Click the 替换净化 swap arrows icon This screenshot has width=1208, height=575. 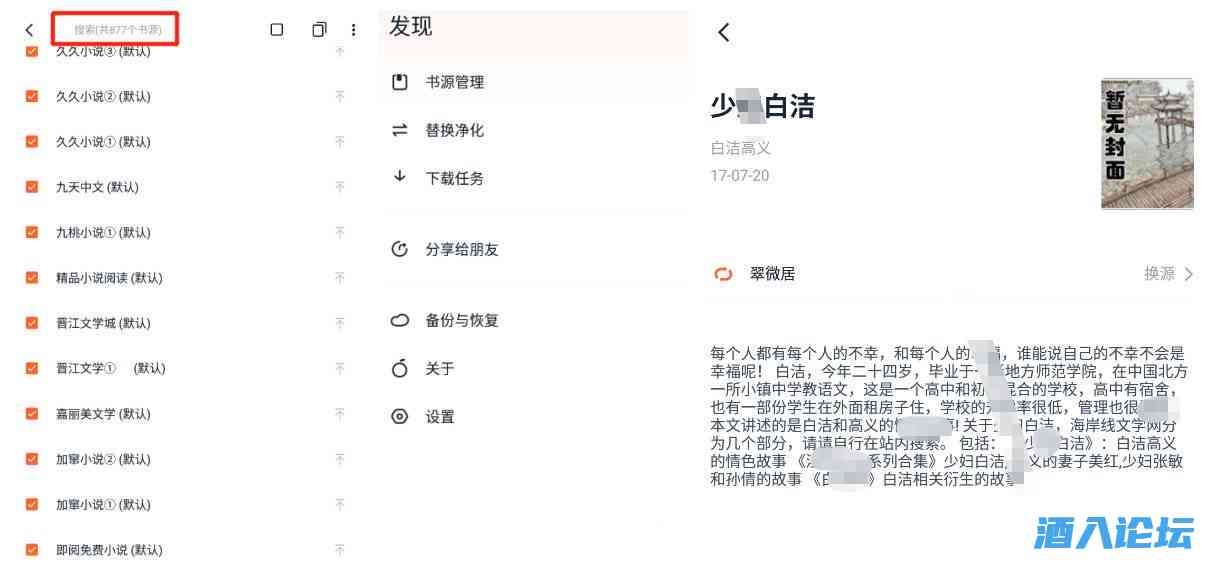click(x=400, y=130)
